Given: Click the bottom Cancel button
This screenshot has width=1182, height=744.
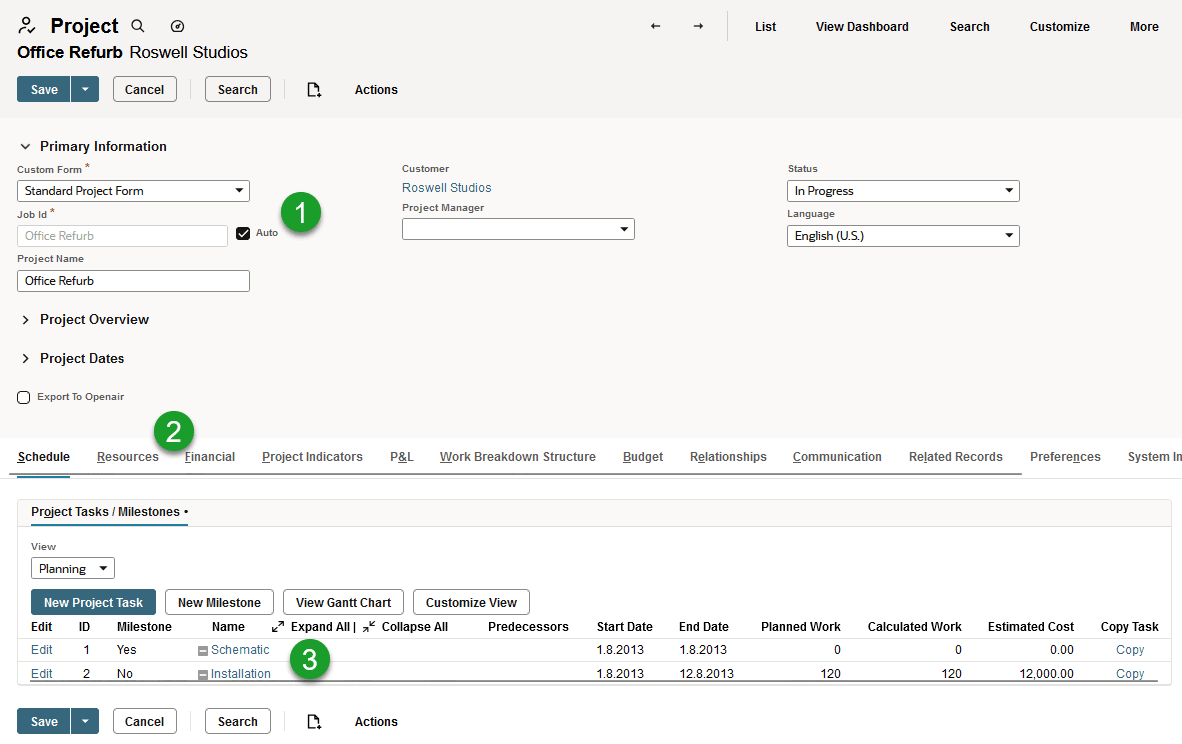Looking at the screenshot, I should coord(145,721).
